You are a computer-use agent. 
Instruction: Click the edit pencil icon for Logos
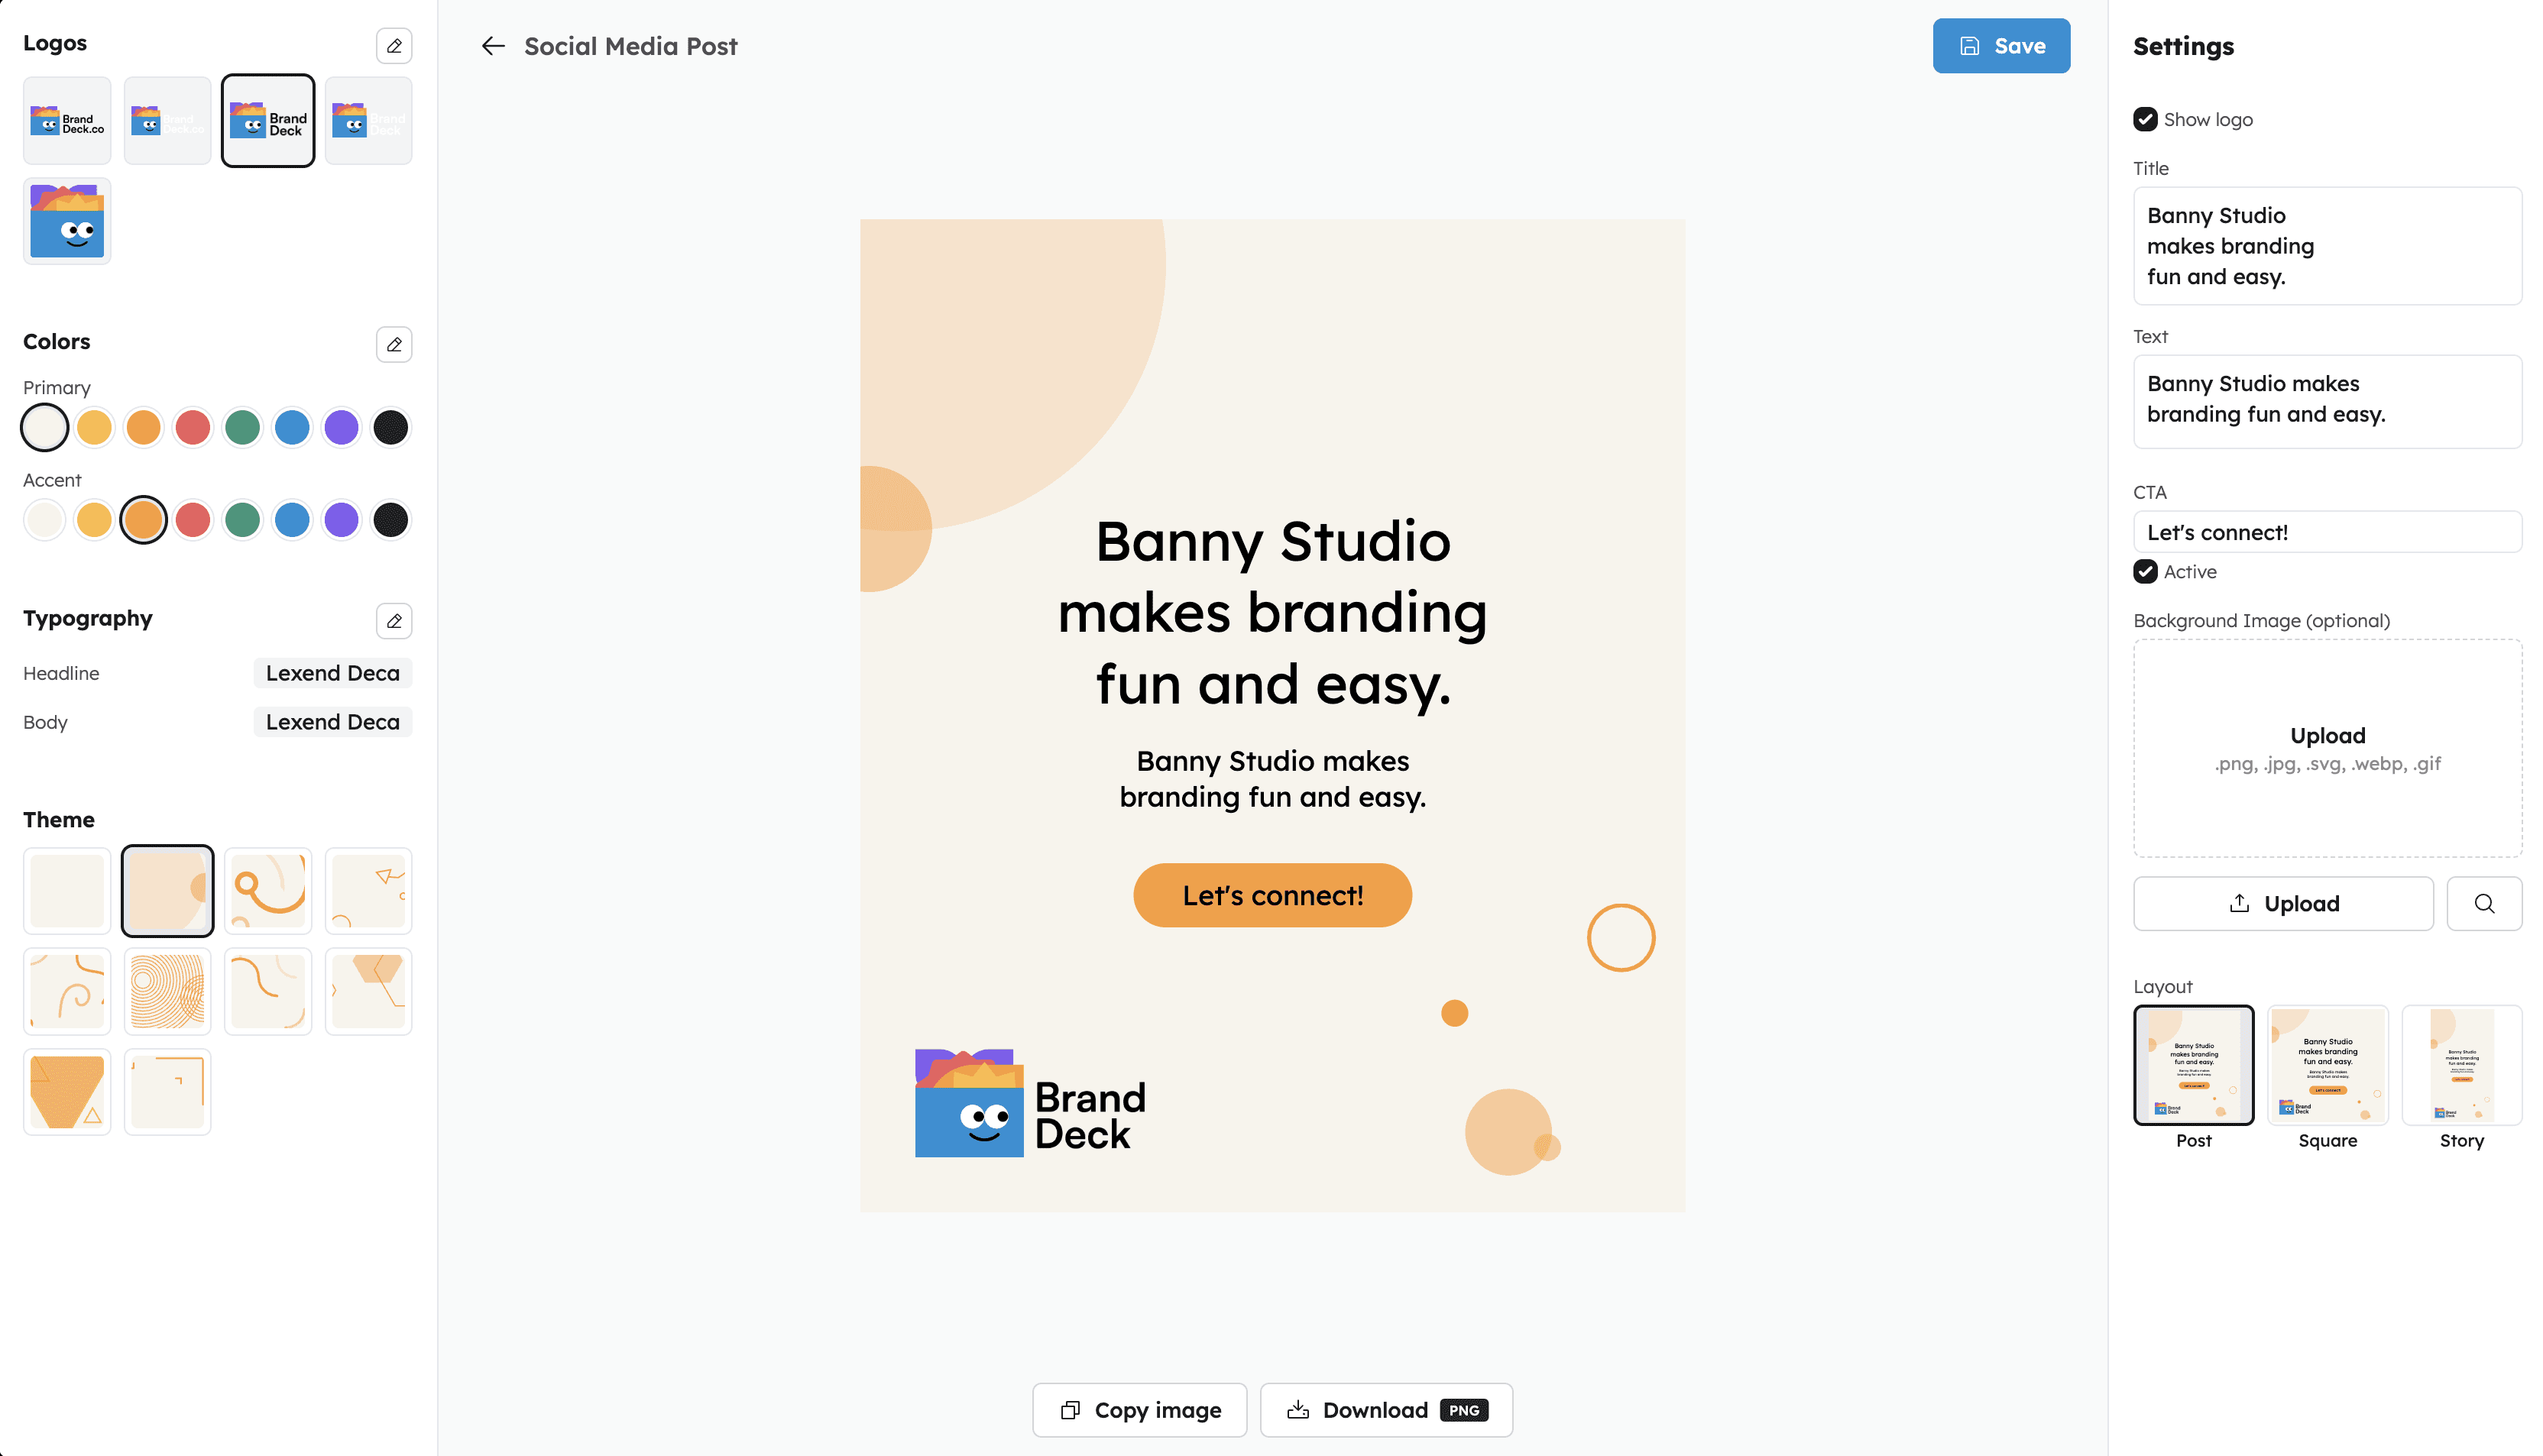[x=394, y=46]
